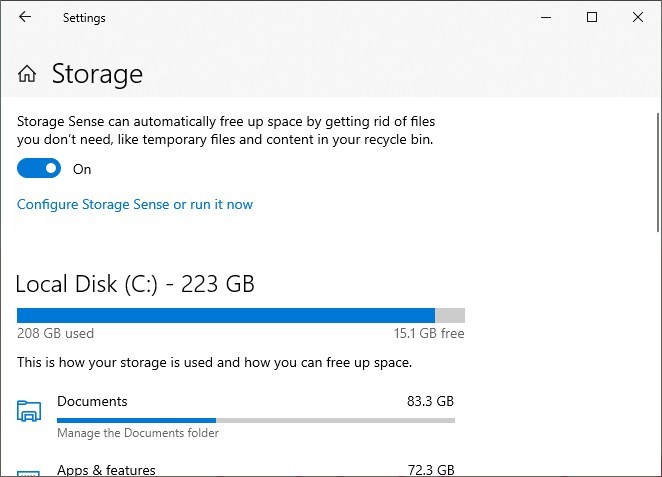Maximize the Settings window

click(x=592, y=17)
